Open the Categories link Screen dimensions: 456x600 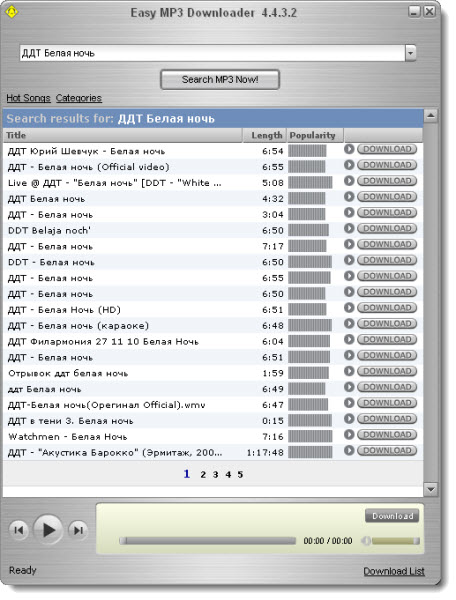pyautogui.click(x=79, y=98)
